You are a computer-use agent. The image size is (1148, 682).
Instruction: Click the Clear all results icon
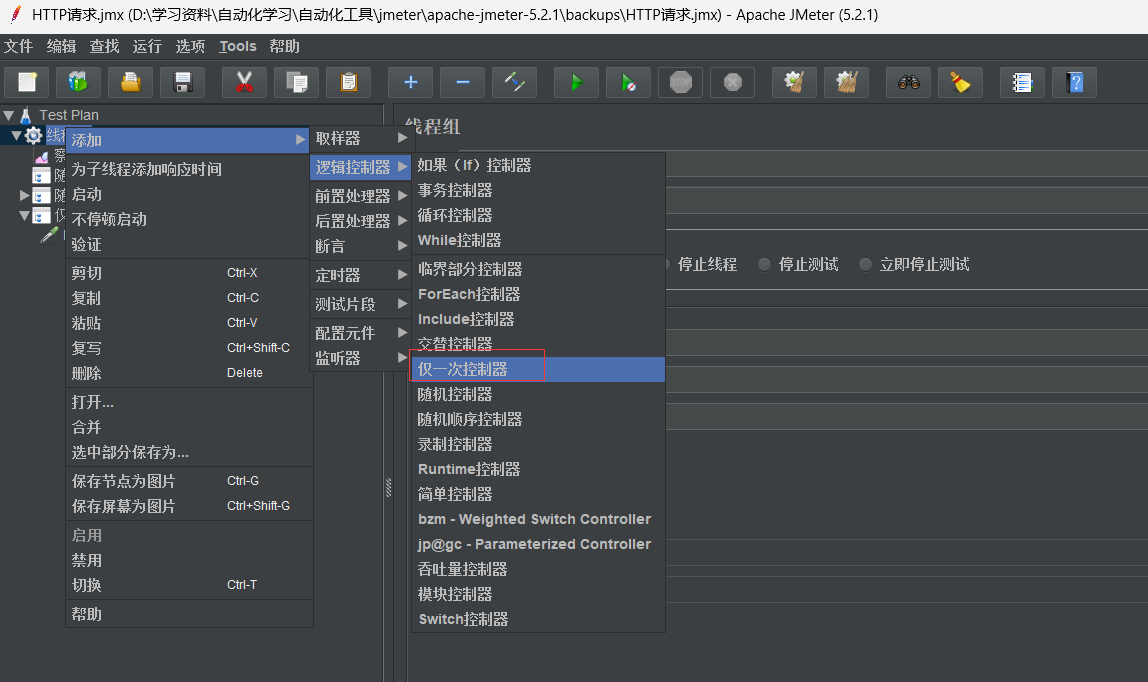point(846,82)
